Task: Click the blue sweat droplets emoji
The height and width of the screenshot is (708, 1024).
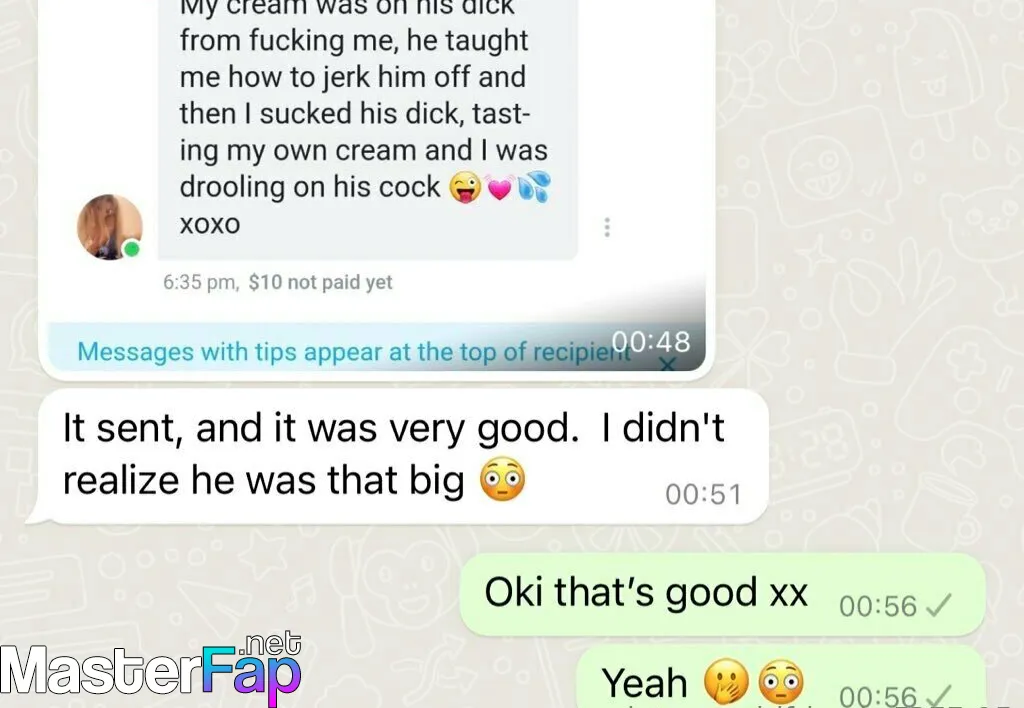Action: pyautogui.click(x=534, y=187)
